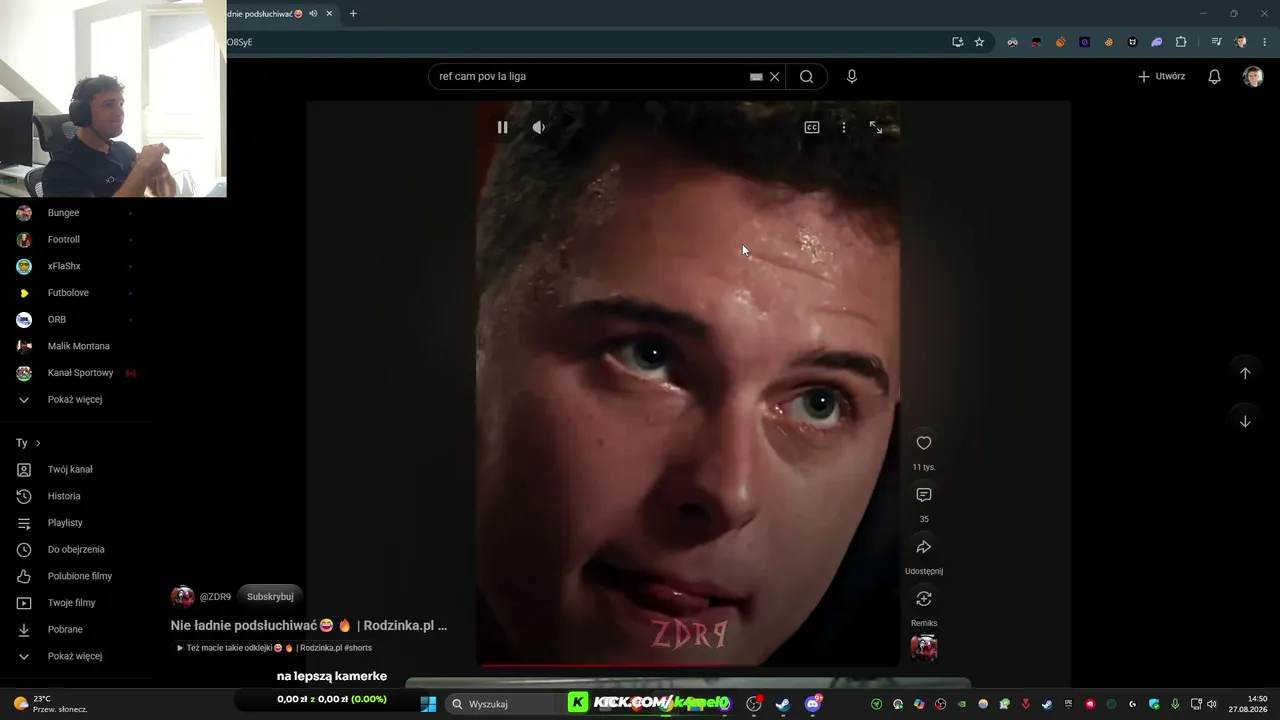Go to the previous Short with up arrow
Viewport: 1280px width, 720px height.
[x=1245, y=373]
